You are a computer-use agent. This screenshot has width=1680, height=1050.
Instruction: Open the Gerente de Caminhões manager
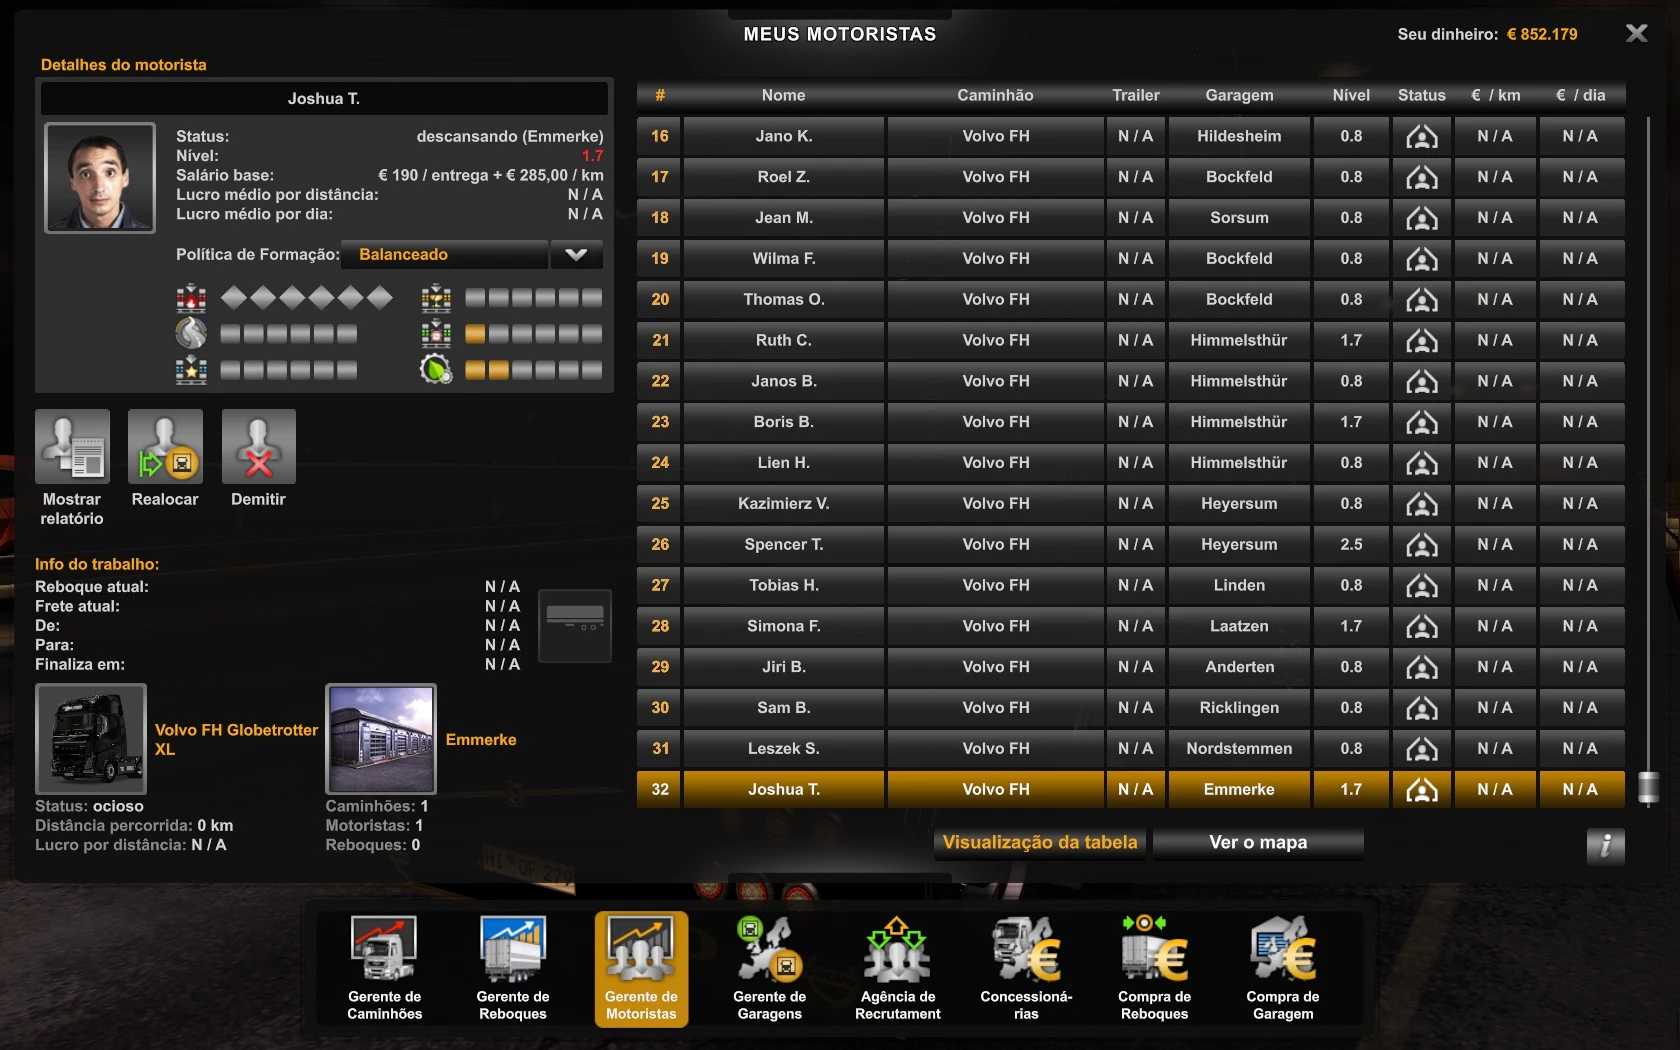(385, 966)
